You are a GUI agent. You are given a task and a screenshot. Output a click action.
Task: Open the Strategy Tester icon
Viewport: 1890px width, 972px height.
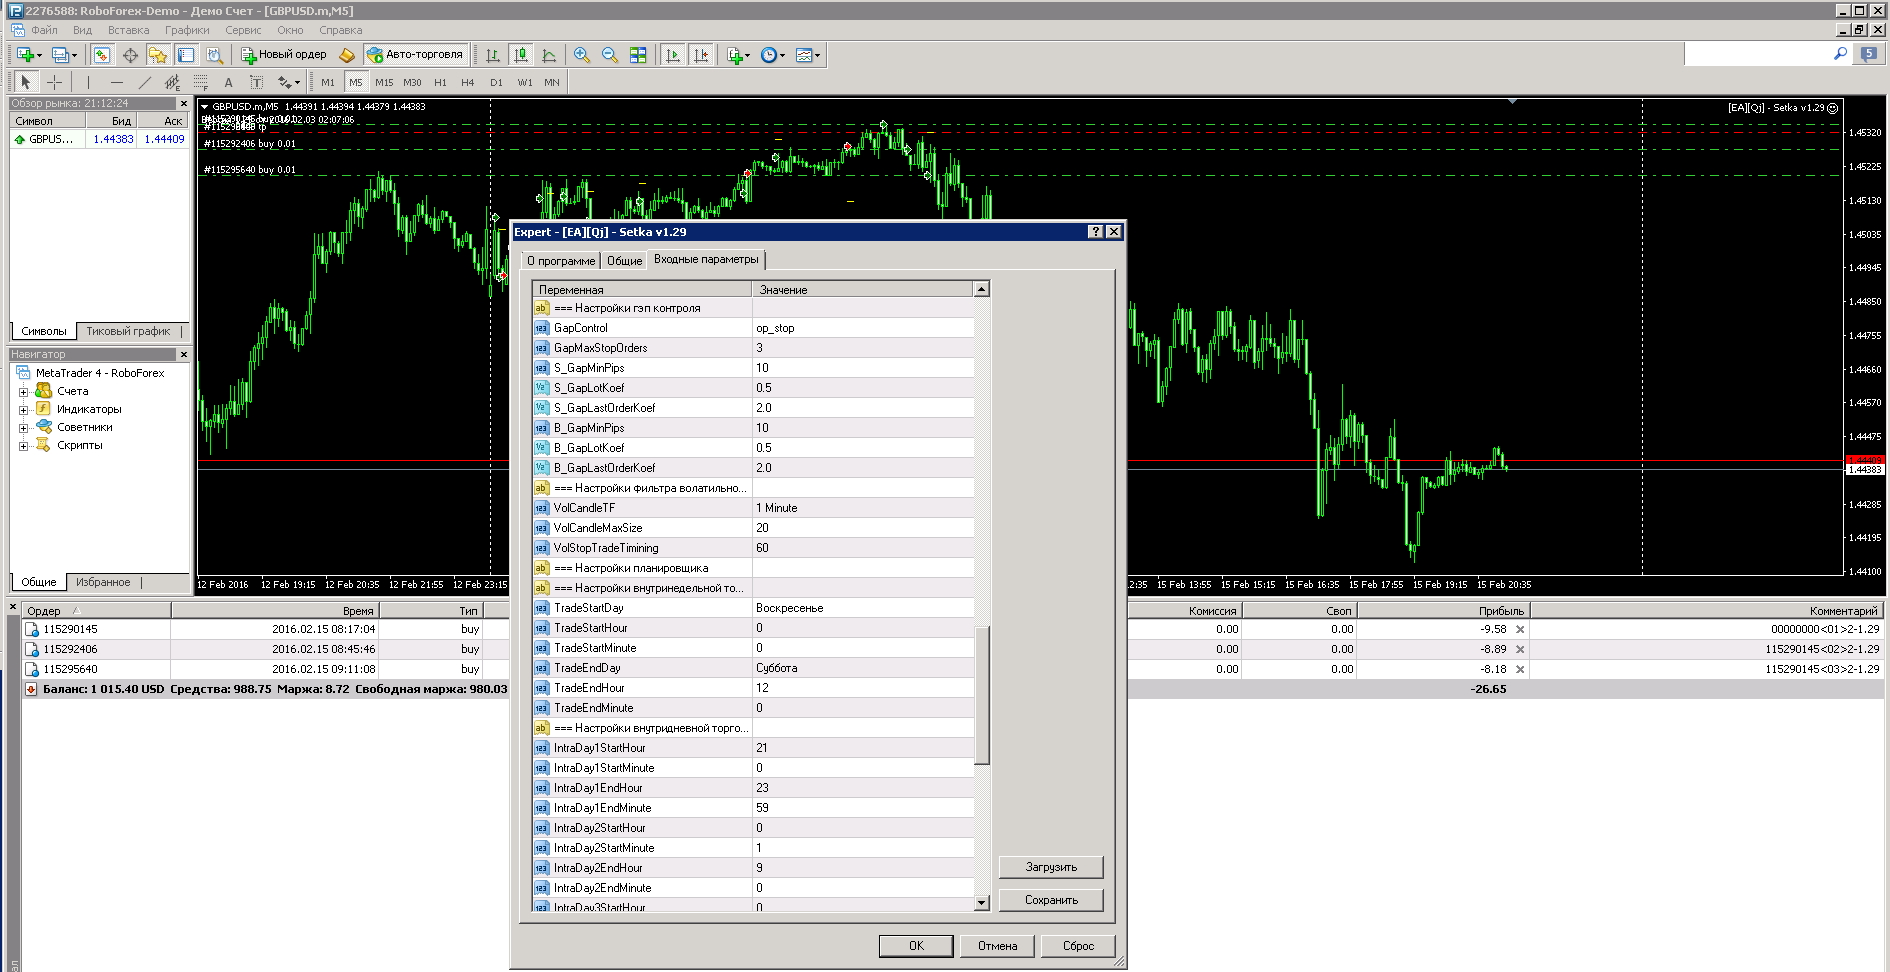(x=214, y=55)
